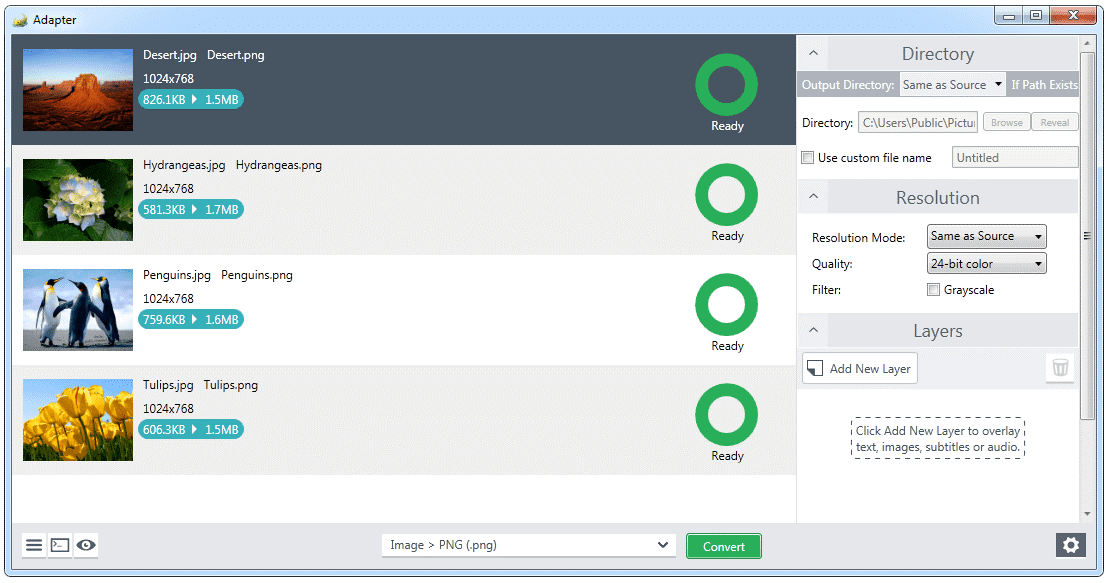Enable the Grayscale filter checkbox
The height and width of the screenshot is (583, 1110).
click(933, 289)
